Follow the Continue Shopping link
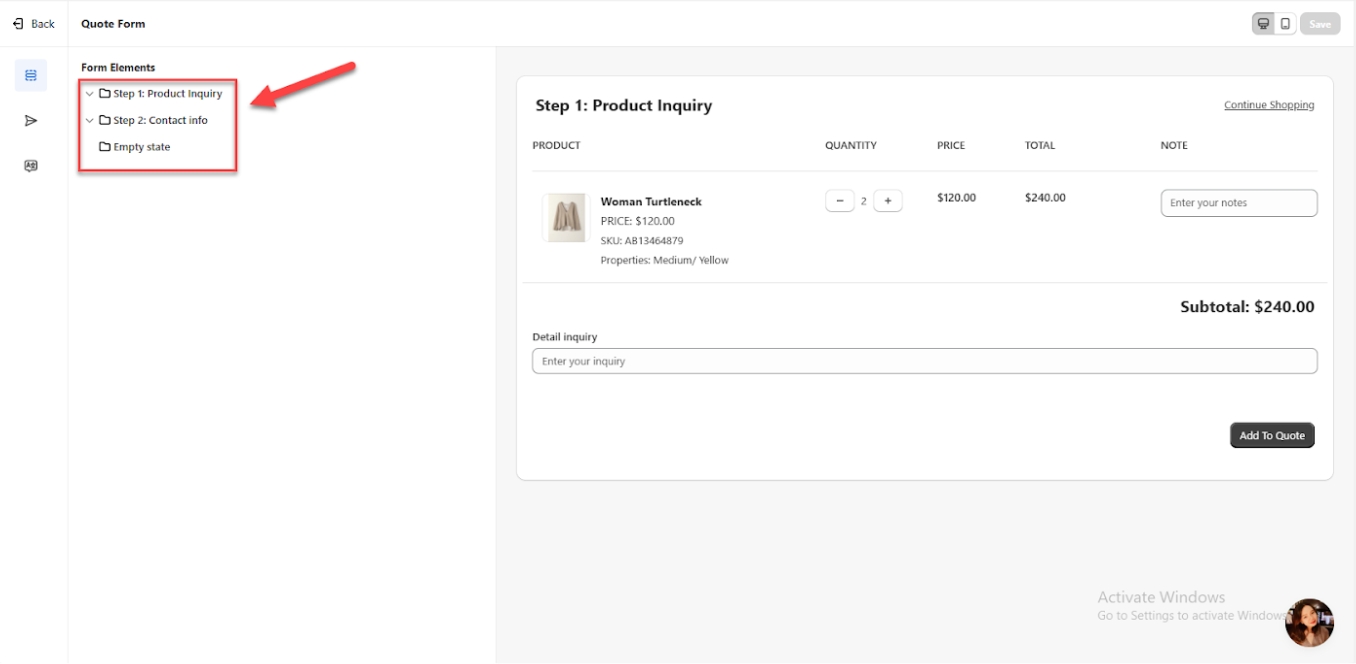1356x664 pixels. tap(1269, 105)
